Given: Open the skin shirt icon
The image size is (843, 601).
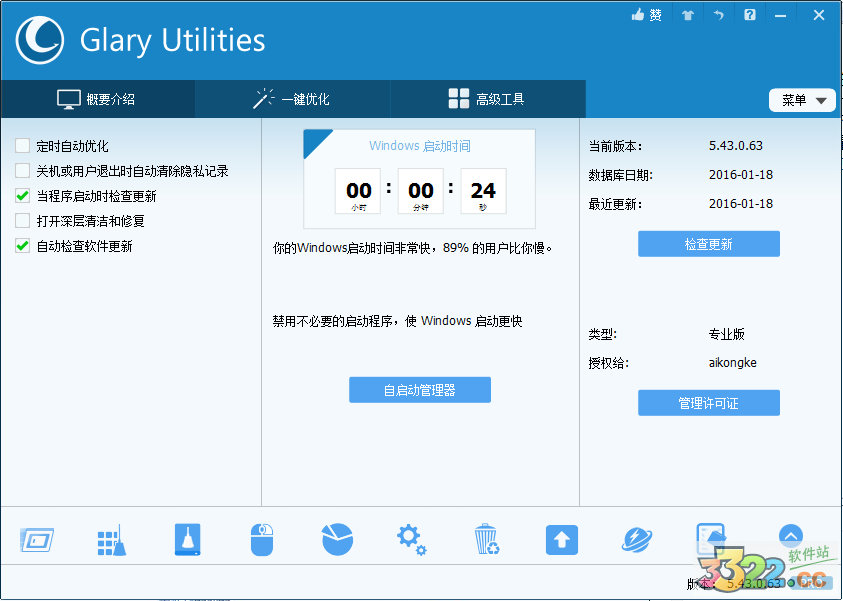Looking at the screenshot, I should [x=688, y=16].
